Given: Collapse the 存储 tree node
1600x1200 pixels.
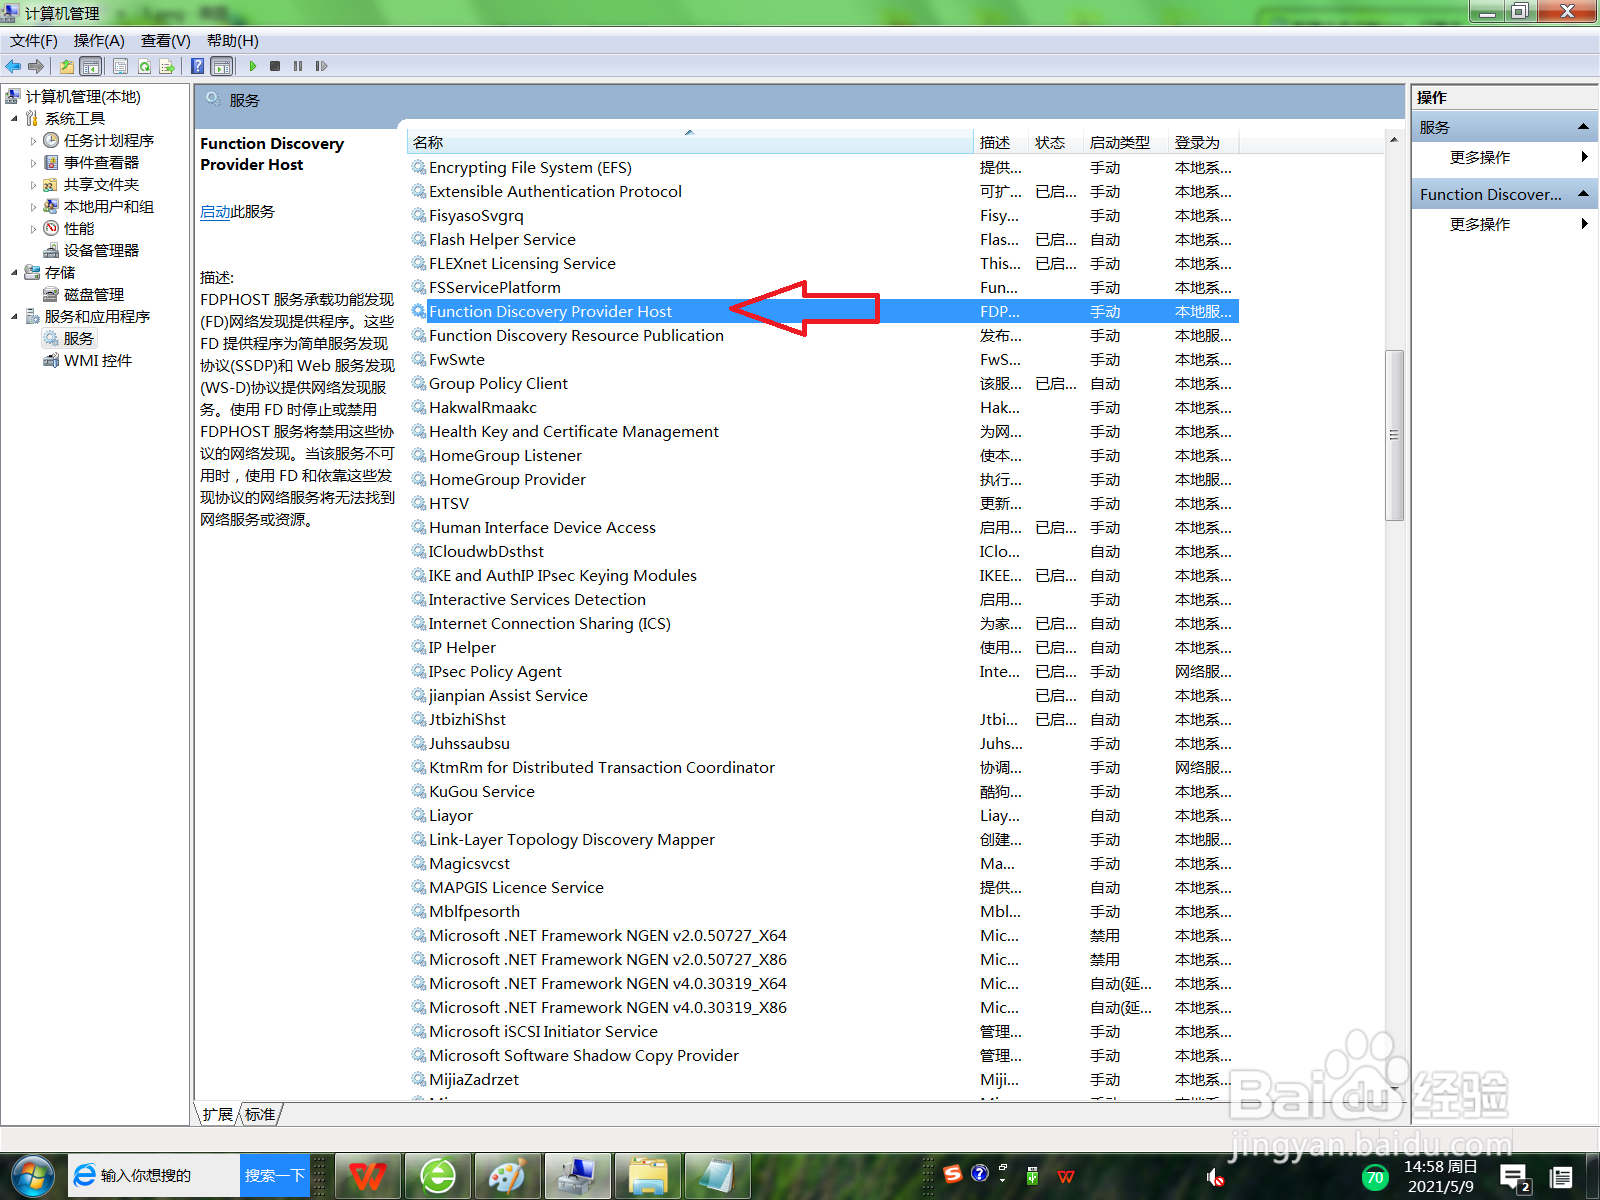Looking at the screenshot, I should coord(15,273).
